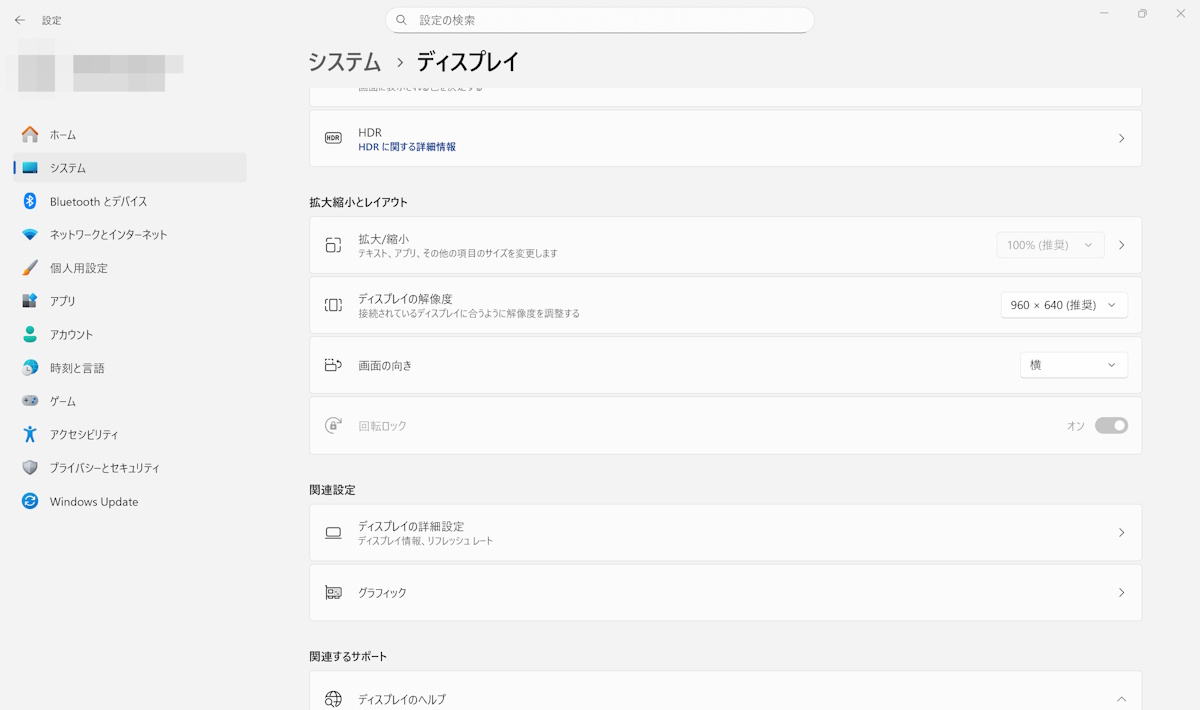Click the Accounts person icon

tap(30, 335)
